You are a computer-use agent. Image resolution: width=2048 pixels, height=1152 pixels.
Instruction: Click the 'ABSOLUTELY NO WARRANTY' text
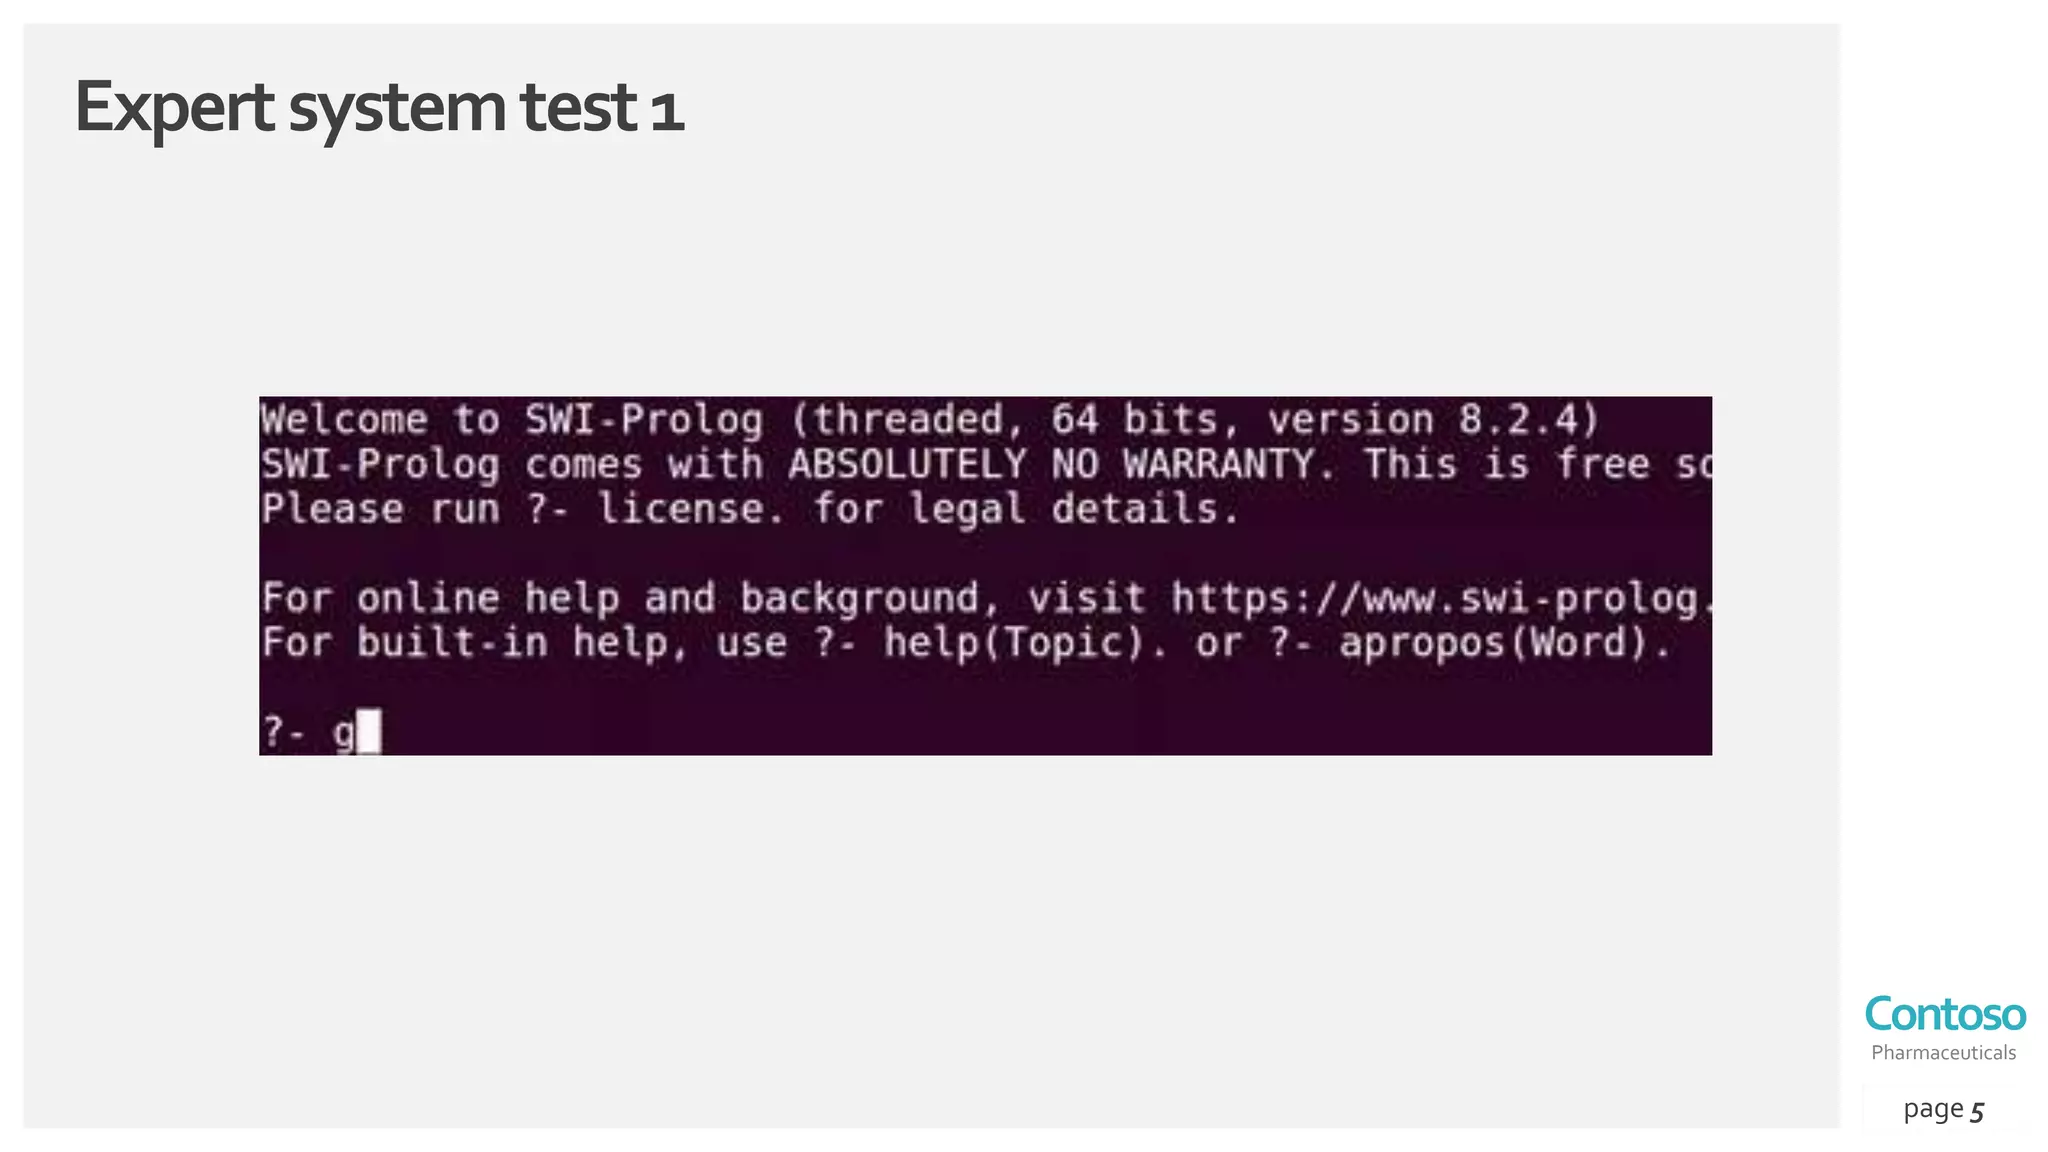point(1051,464)
